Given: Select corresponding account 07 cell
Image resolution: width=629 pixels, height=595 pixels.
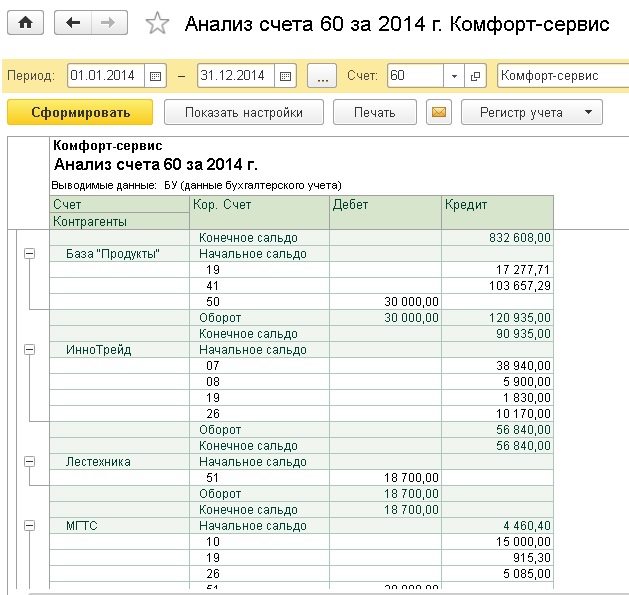Looking at the screenshot, I should [x=260, y=366].
